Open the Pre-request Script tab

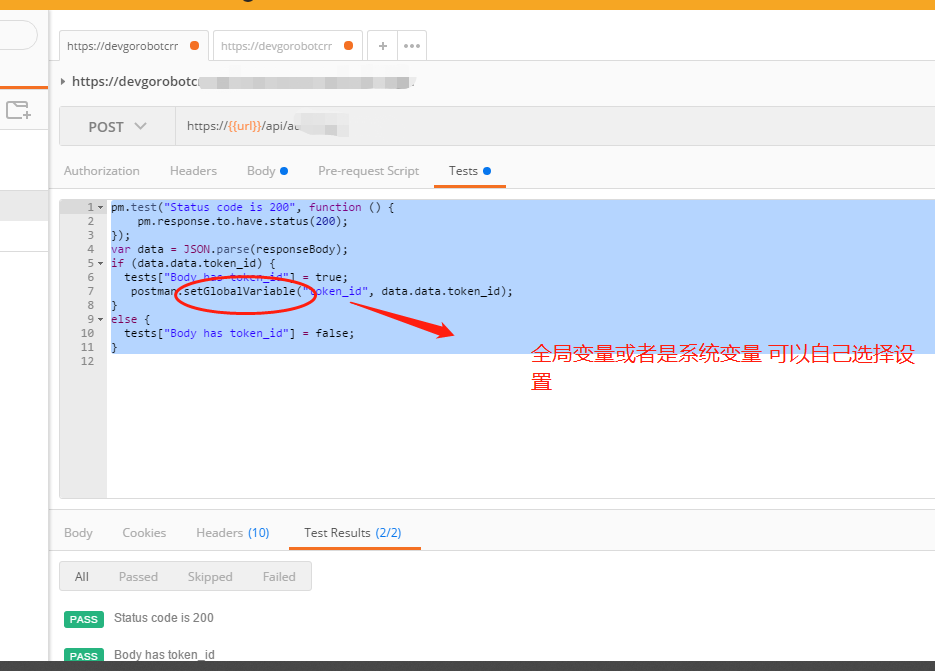(x=369, y=171)
